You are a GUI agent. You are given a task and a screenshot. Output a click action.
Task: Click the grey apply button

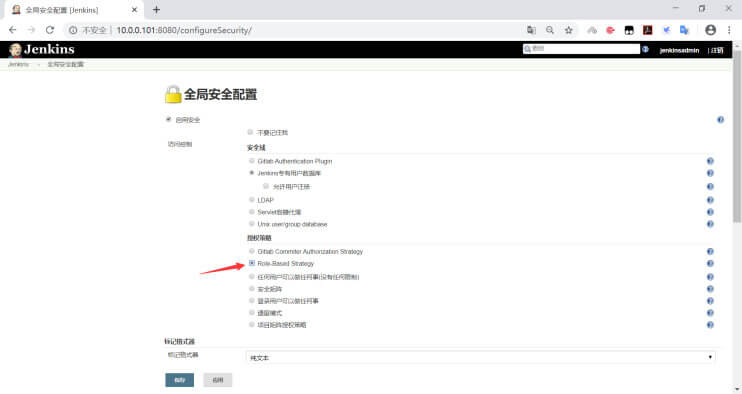[218, 380]
